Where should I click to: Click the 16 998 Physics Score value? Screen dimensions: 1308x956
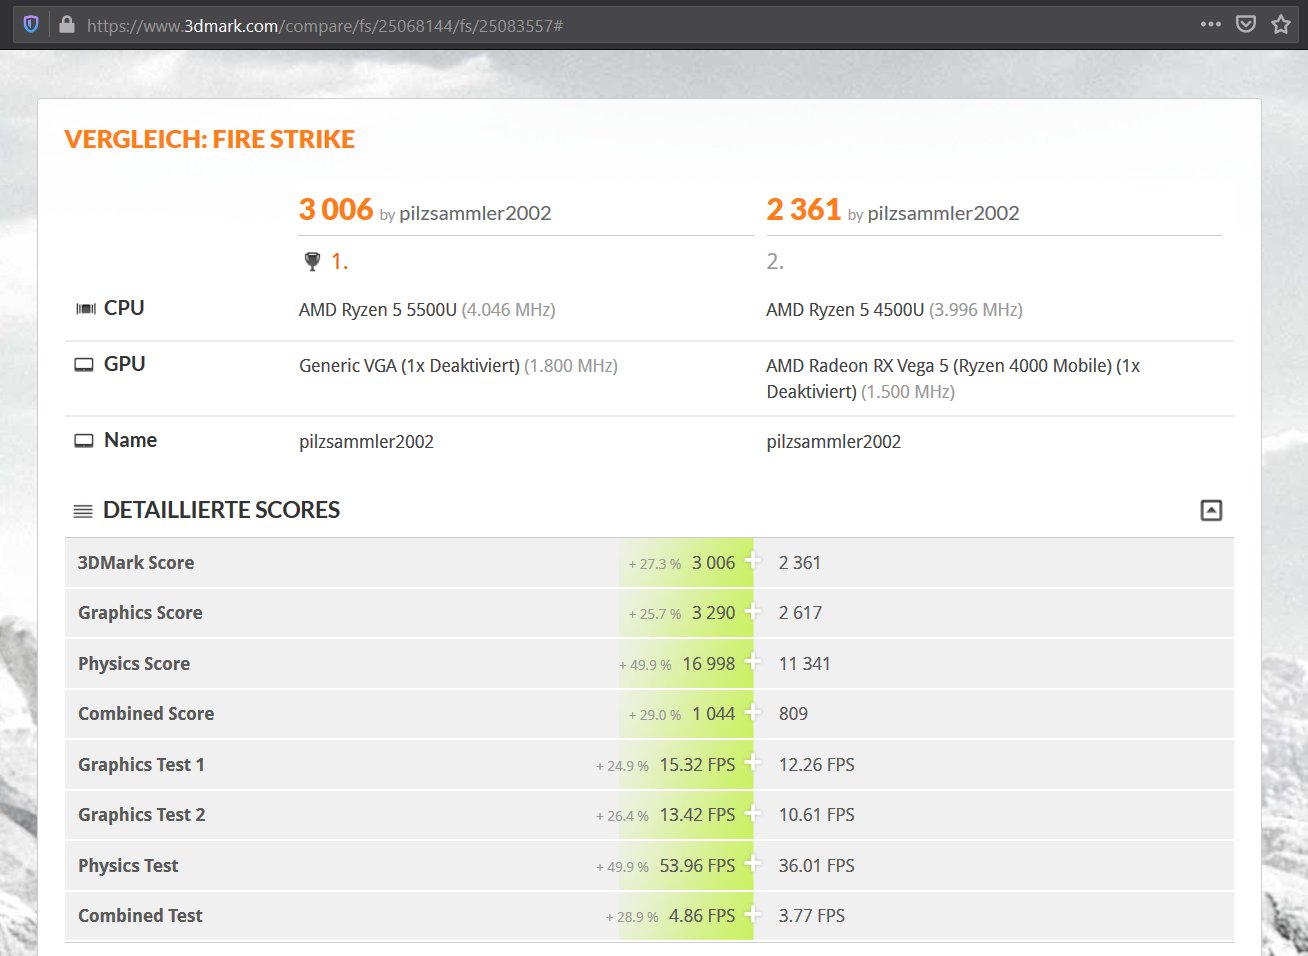[708, 664]
